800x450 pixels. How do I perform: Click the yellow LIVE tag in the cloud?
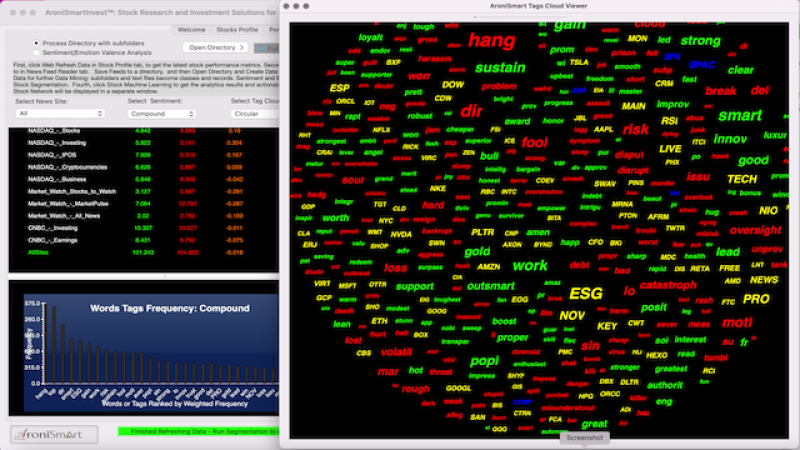tap(670, 149)
